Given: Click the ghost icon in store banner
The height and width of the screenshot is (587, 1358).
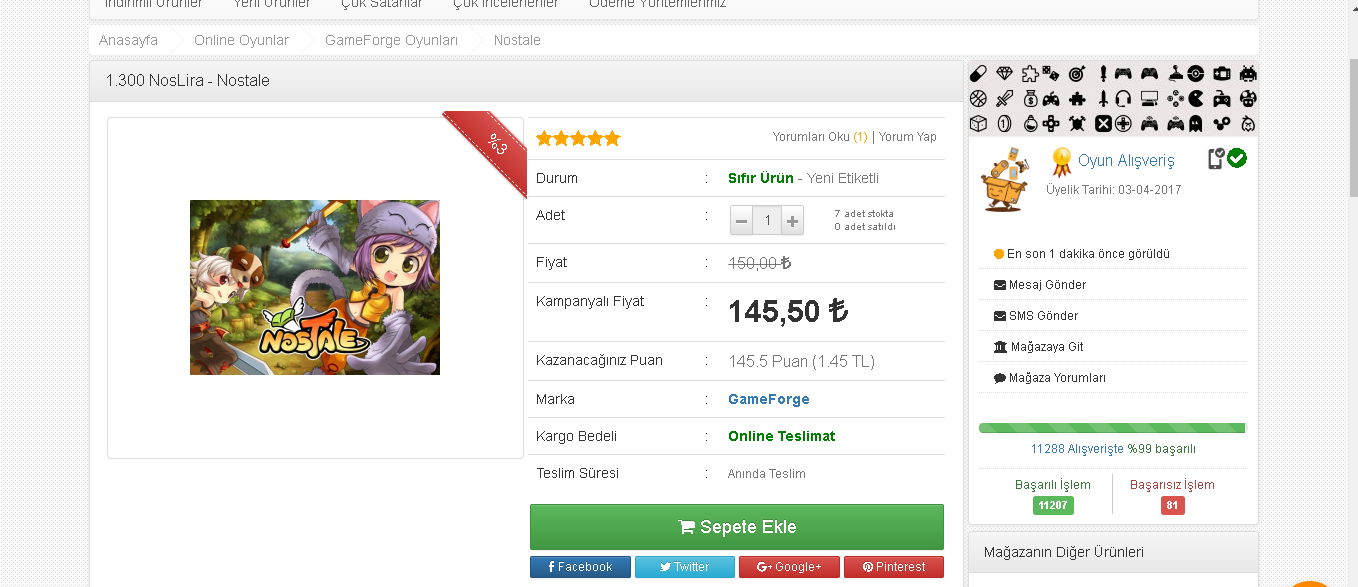Looking at the screenshot, I should [x=1195, y=123].
